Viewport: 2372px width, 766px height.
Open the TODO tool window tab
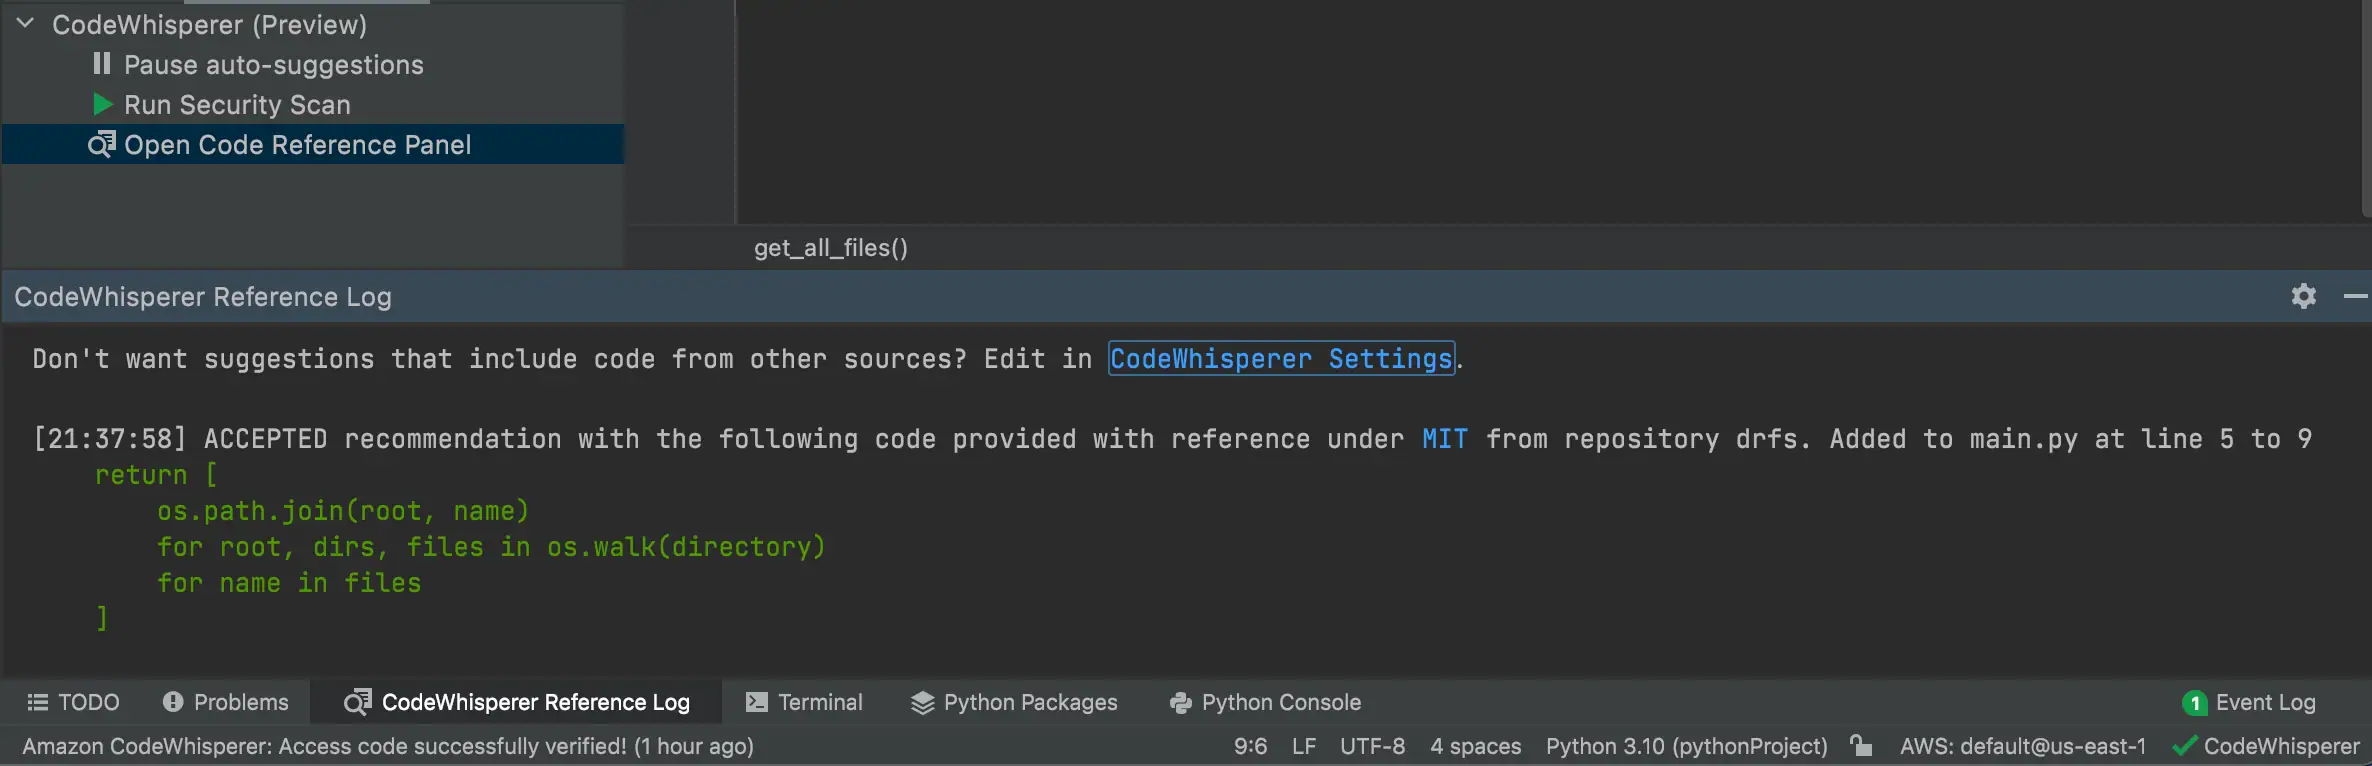(x=73, y=702)
